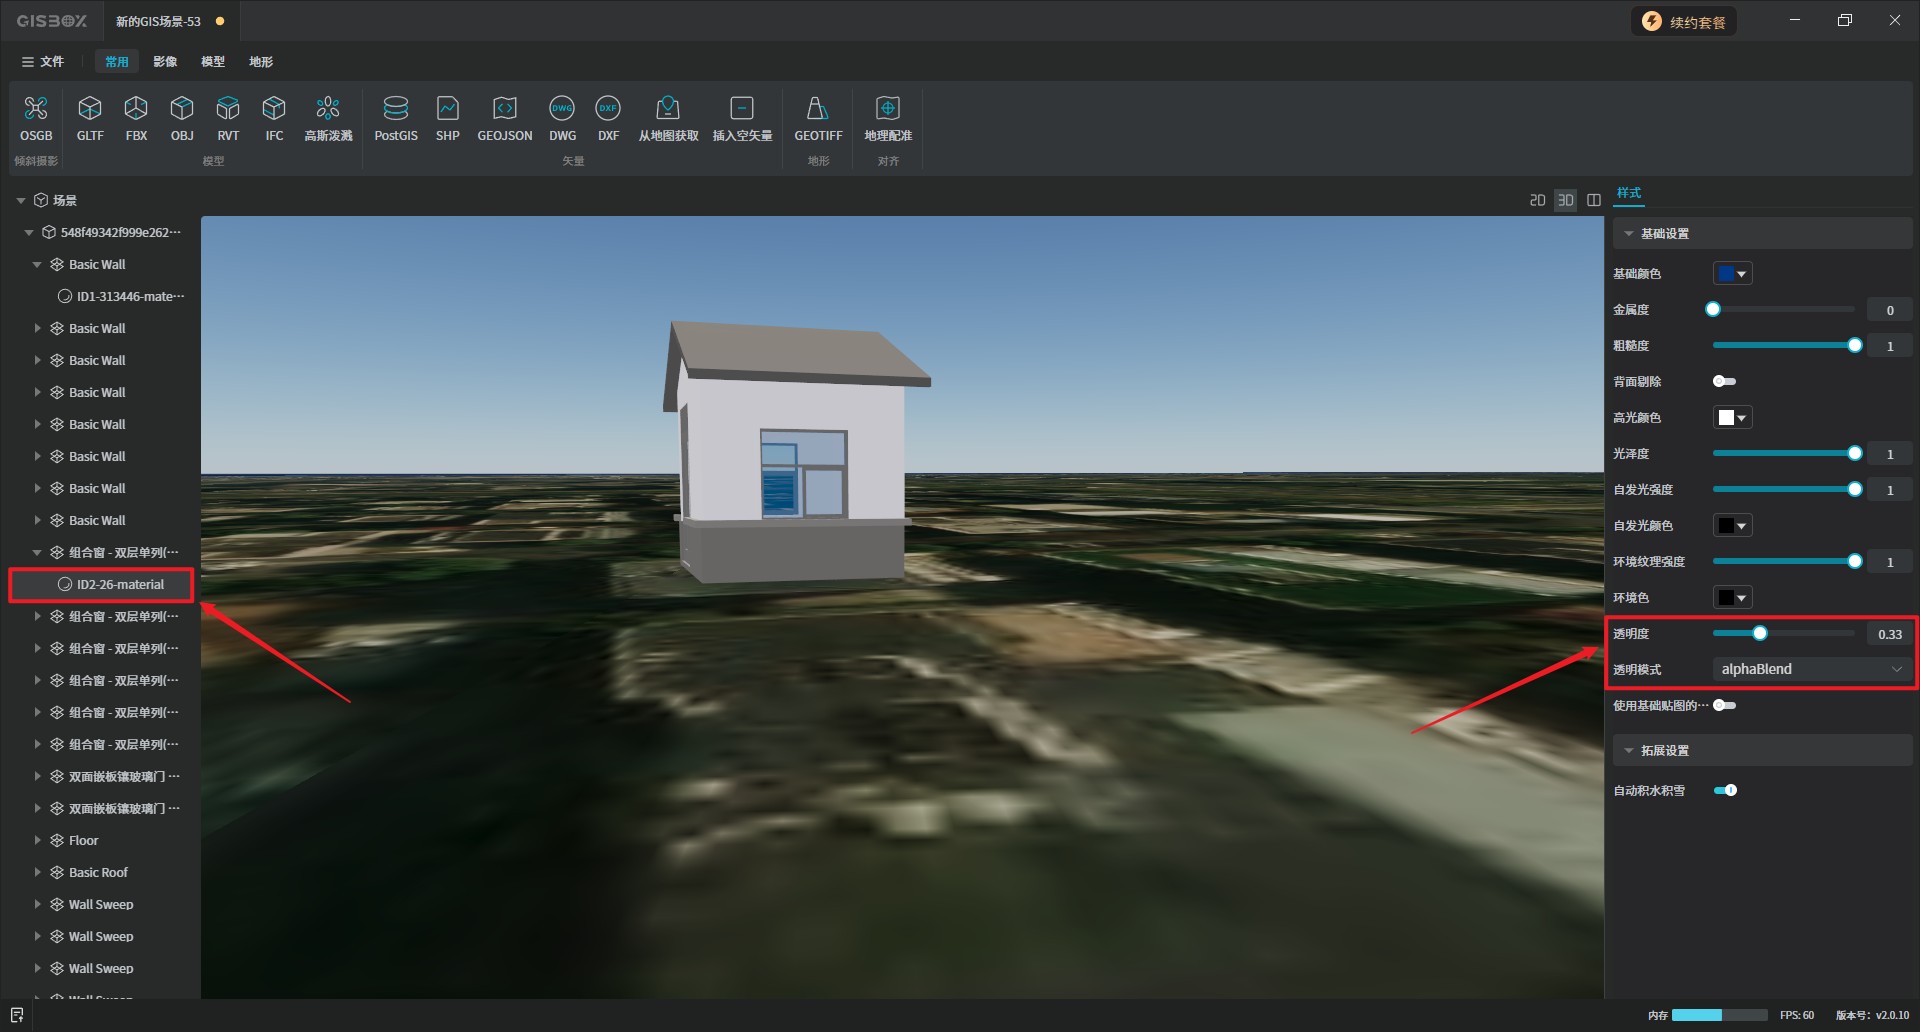The height and width of the screenshot is (1032, 1920).
Task: Select the ID1-313446-material tree item
Action: point(130,296)
